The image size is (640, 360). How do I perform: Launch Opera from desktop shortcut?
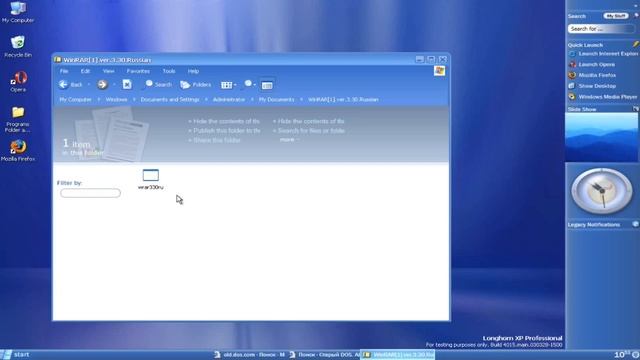[x=18, y=81]
